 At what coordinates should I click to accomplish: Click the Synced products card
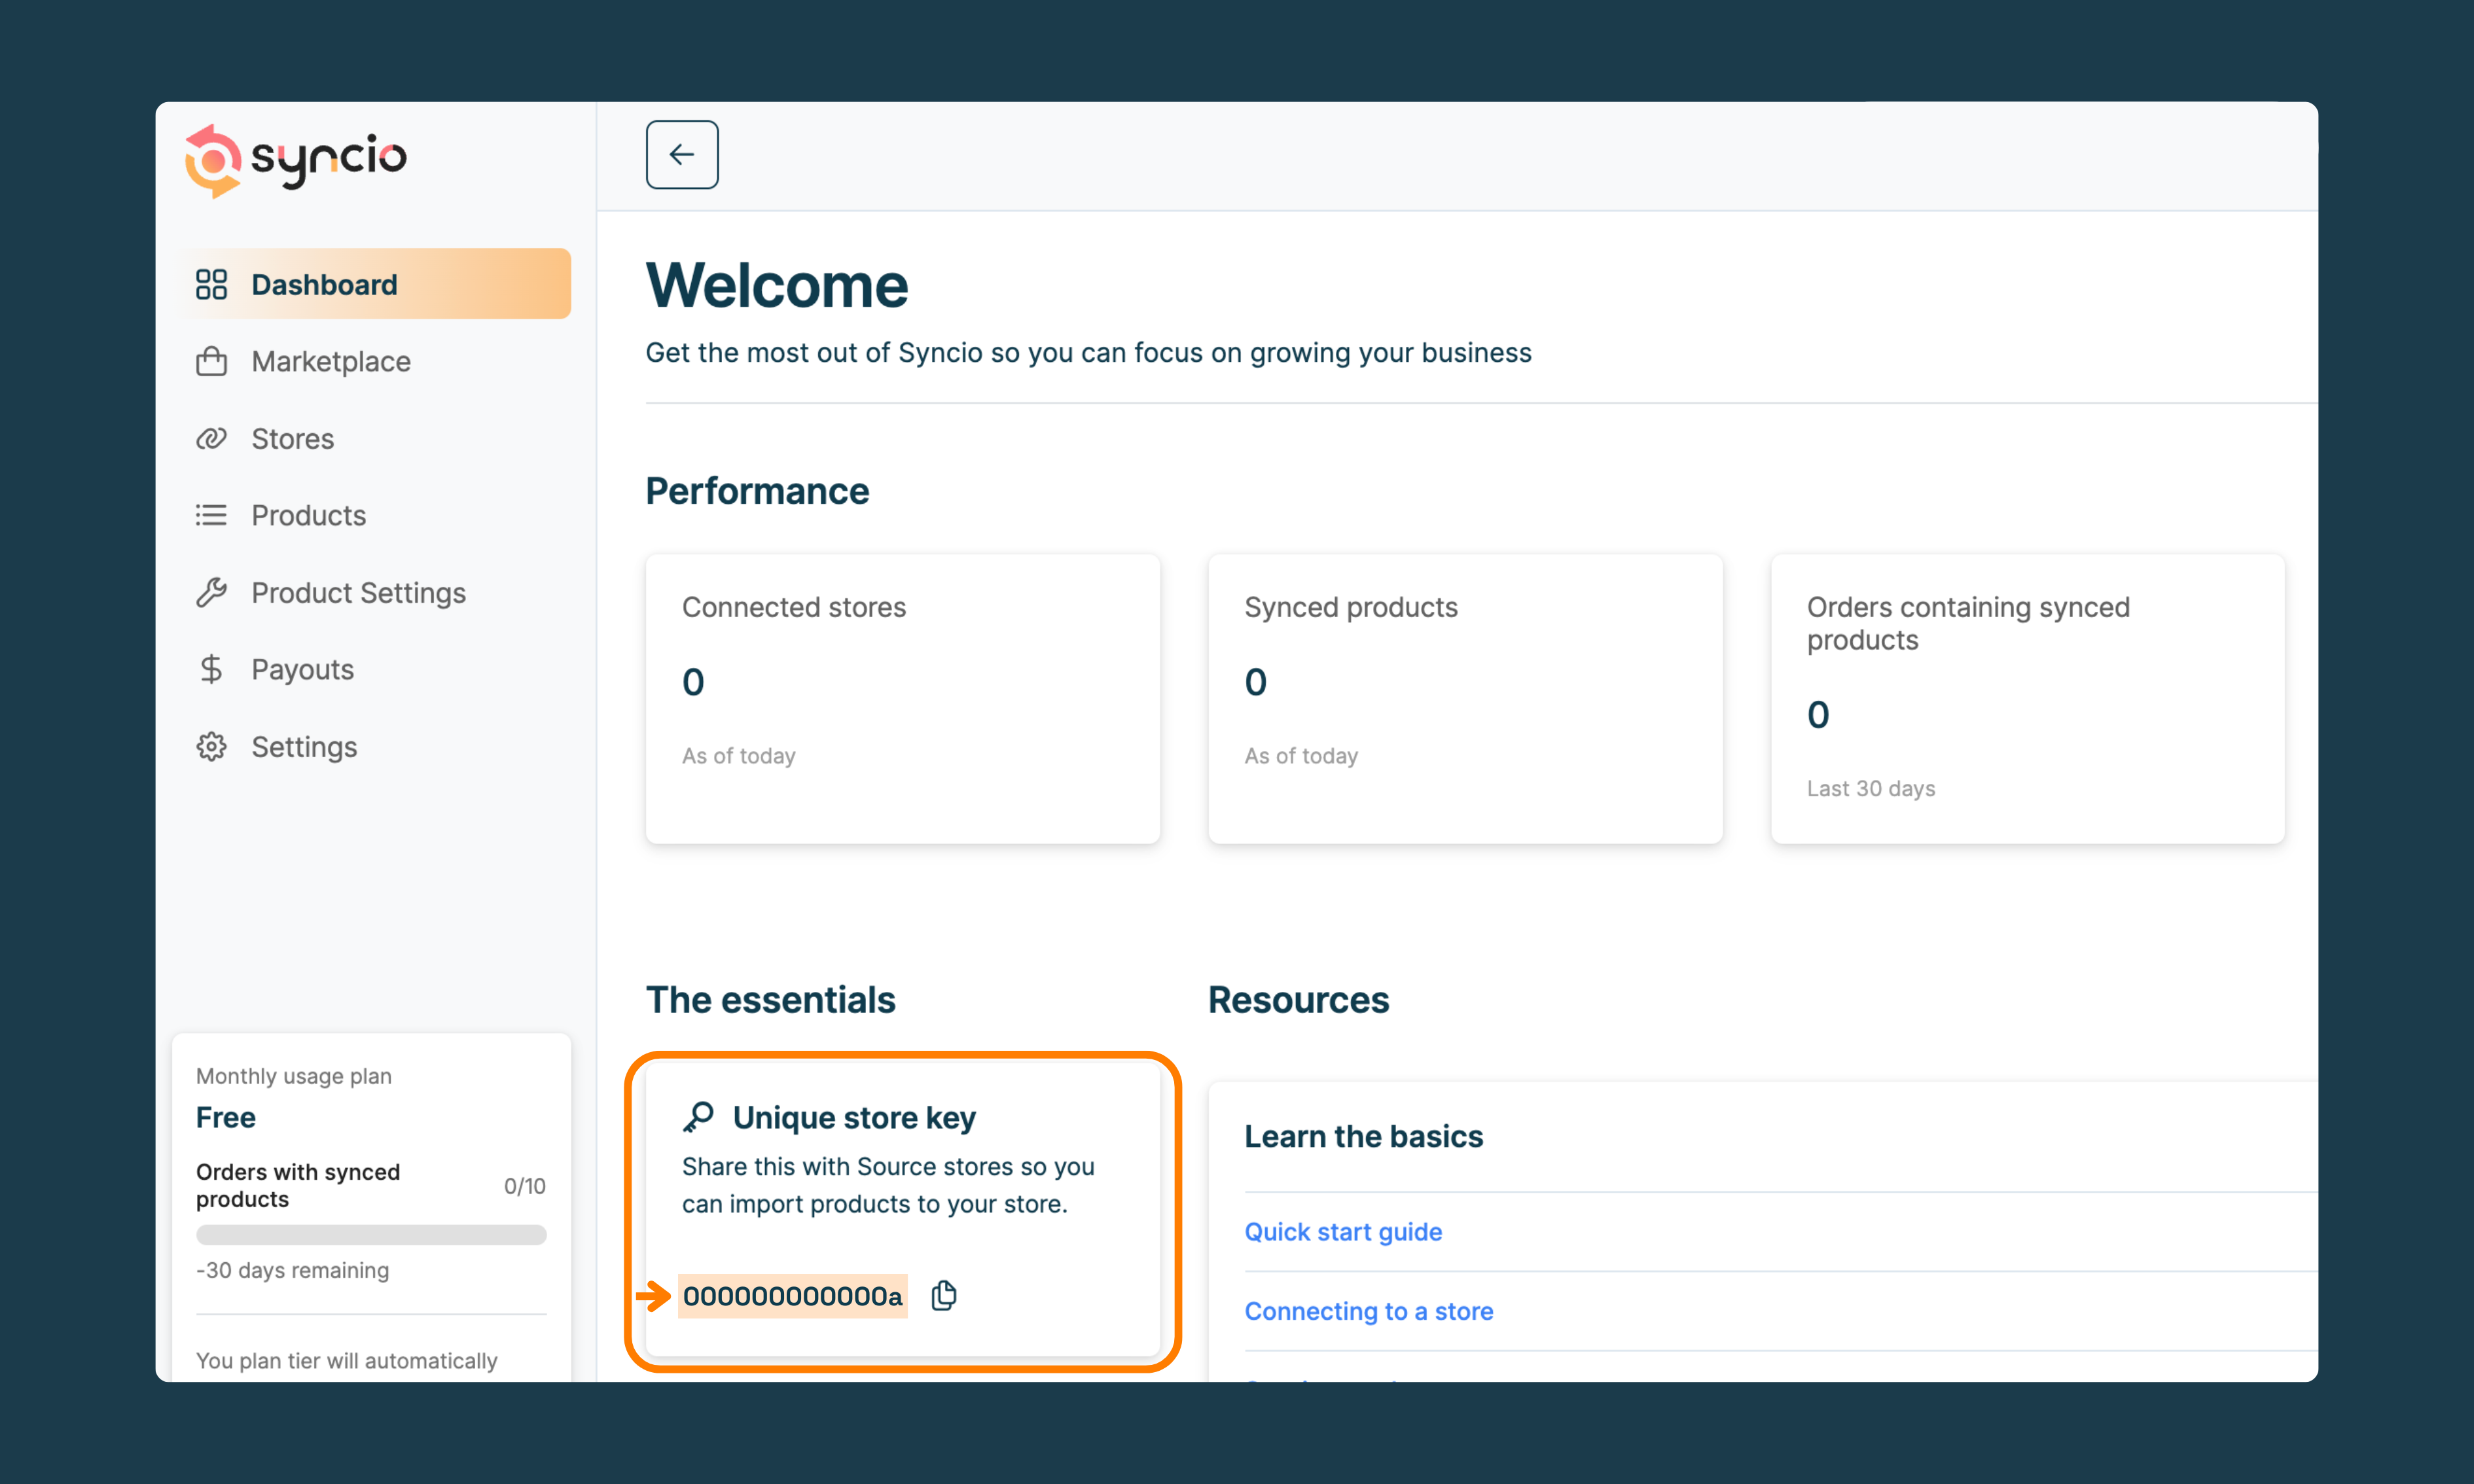[1464, 698]
